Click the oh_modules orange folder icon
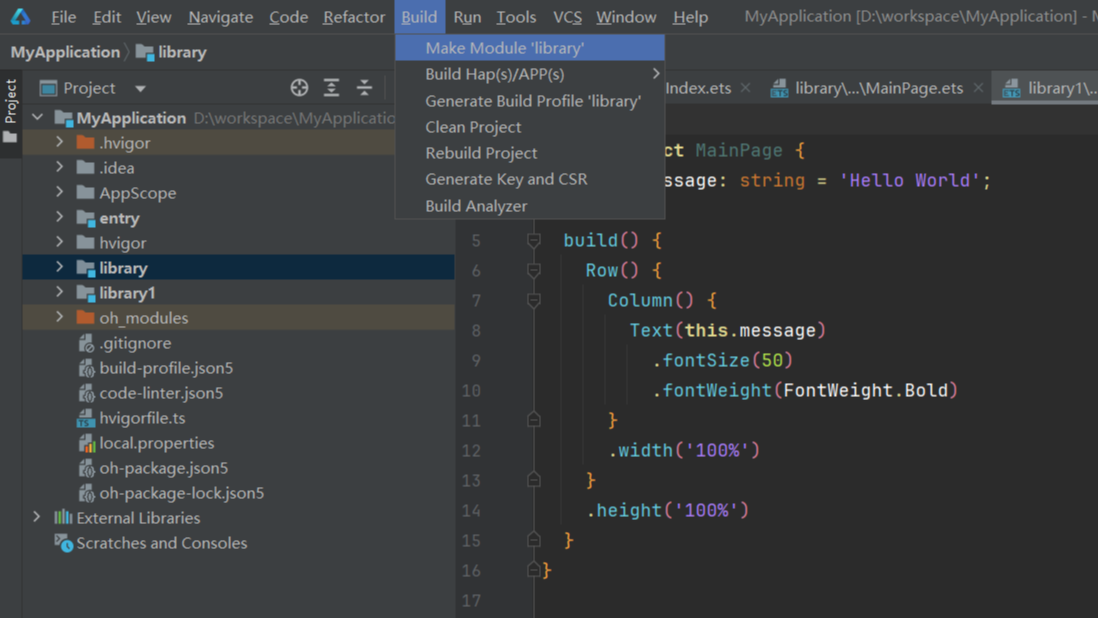 coord(85,318)
